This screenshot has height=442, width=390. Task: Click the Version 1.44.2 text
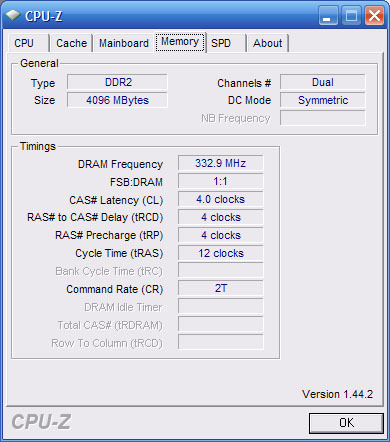pyautogui.click(x=337, y=394)
